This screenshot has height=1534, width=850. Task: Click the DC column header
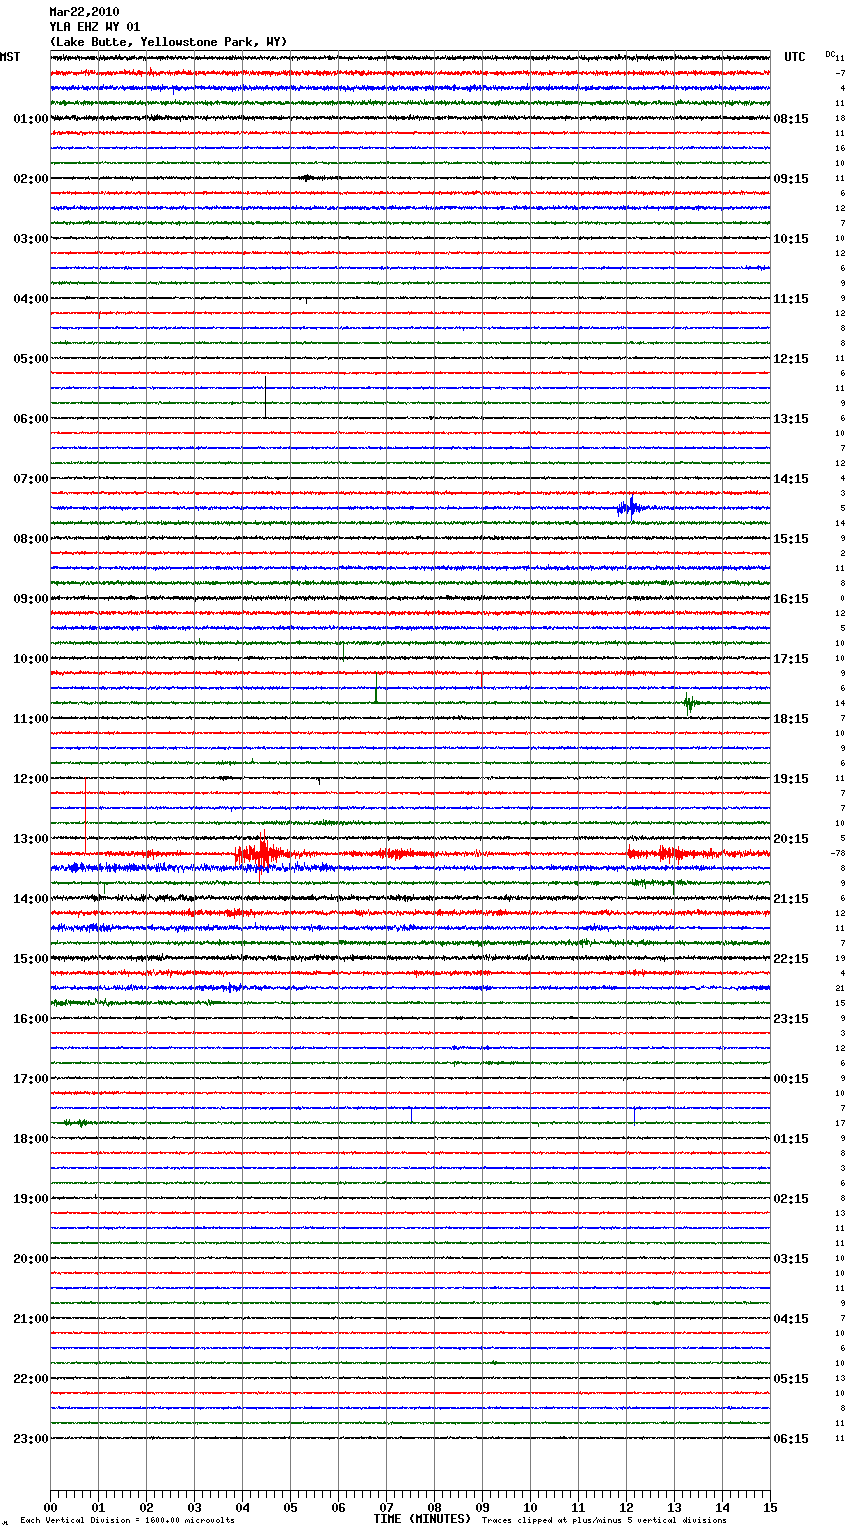(830, 54)
